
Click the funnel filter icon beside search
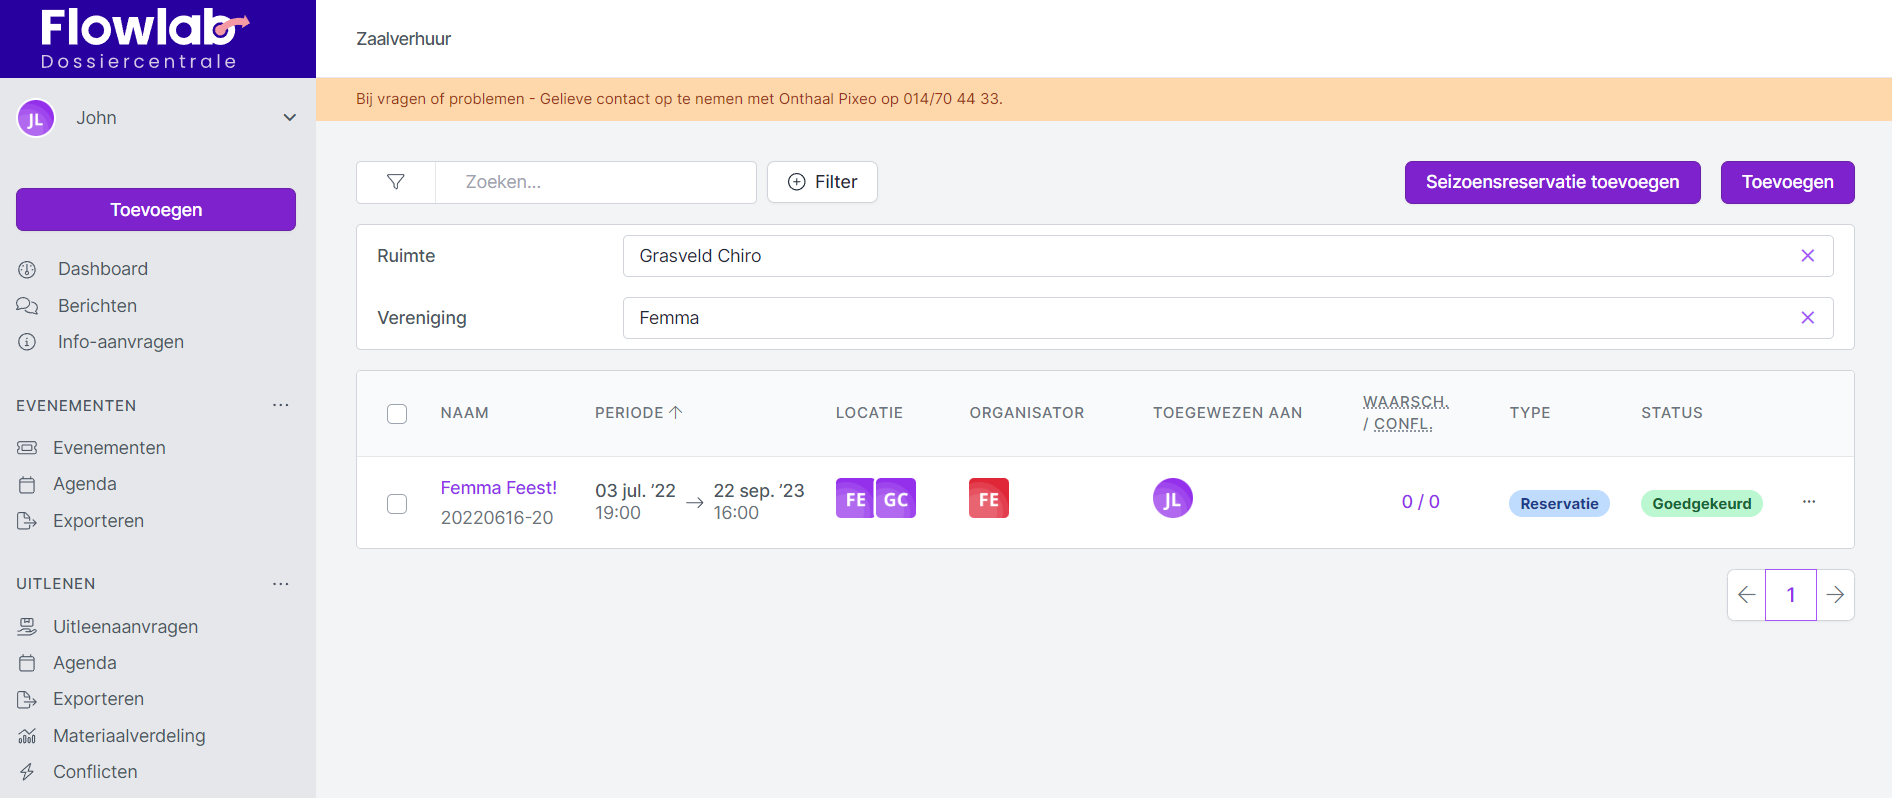coord(396,182)
